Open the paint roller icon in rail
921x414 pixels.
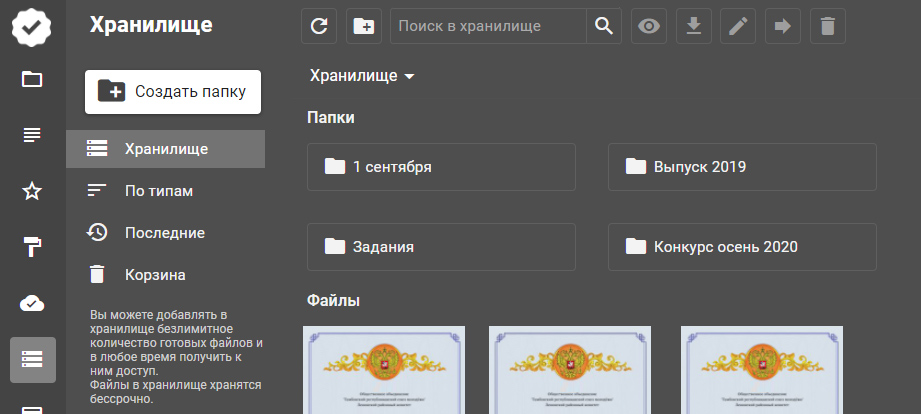pyautogui.click(x=32, y=247)
